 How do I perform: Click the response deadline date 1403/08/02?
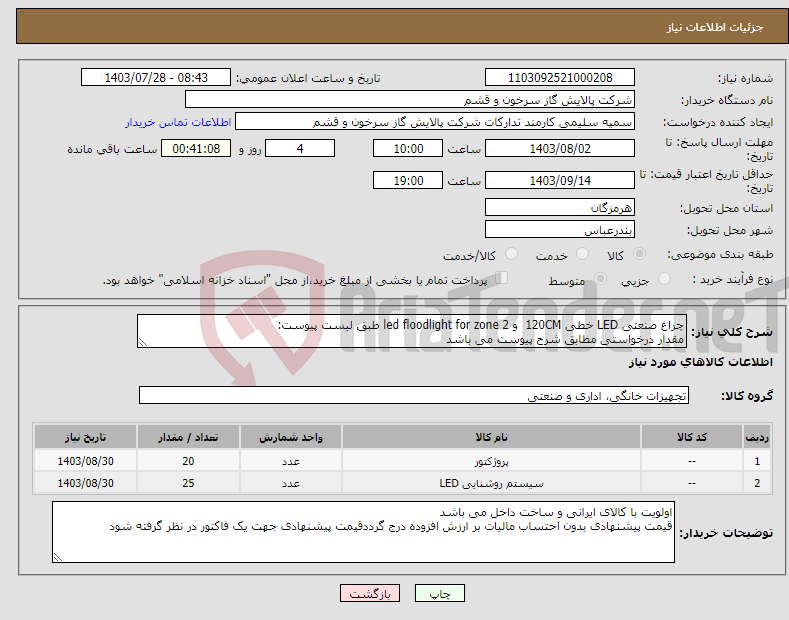tap(560, 148)
